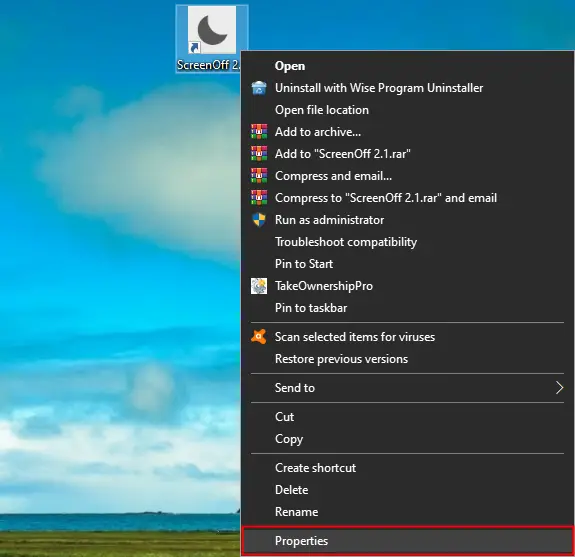Screen dimensions: 575x557
Task: Pin the shortcut to Start
Action: [407, 264]
